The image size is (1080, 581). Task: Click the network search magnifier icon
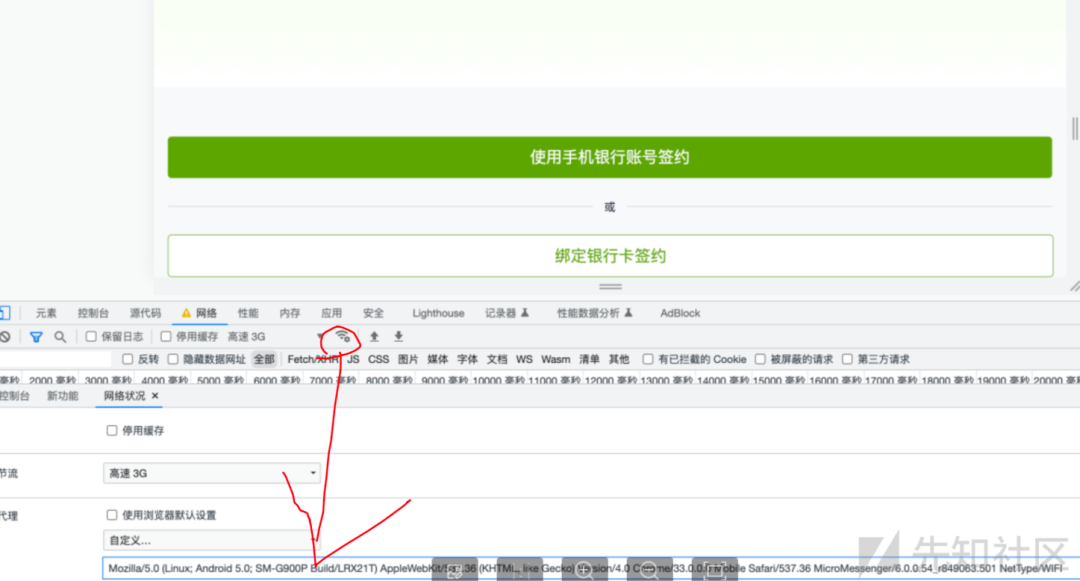point(61,337)
